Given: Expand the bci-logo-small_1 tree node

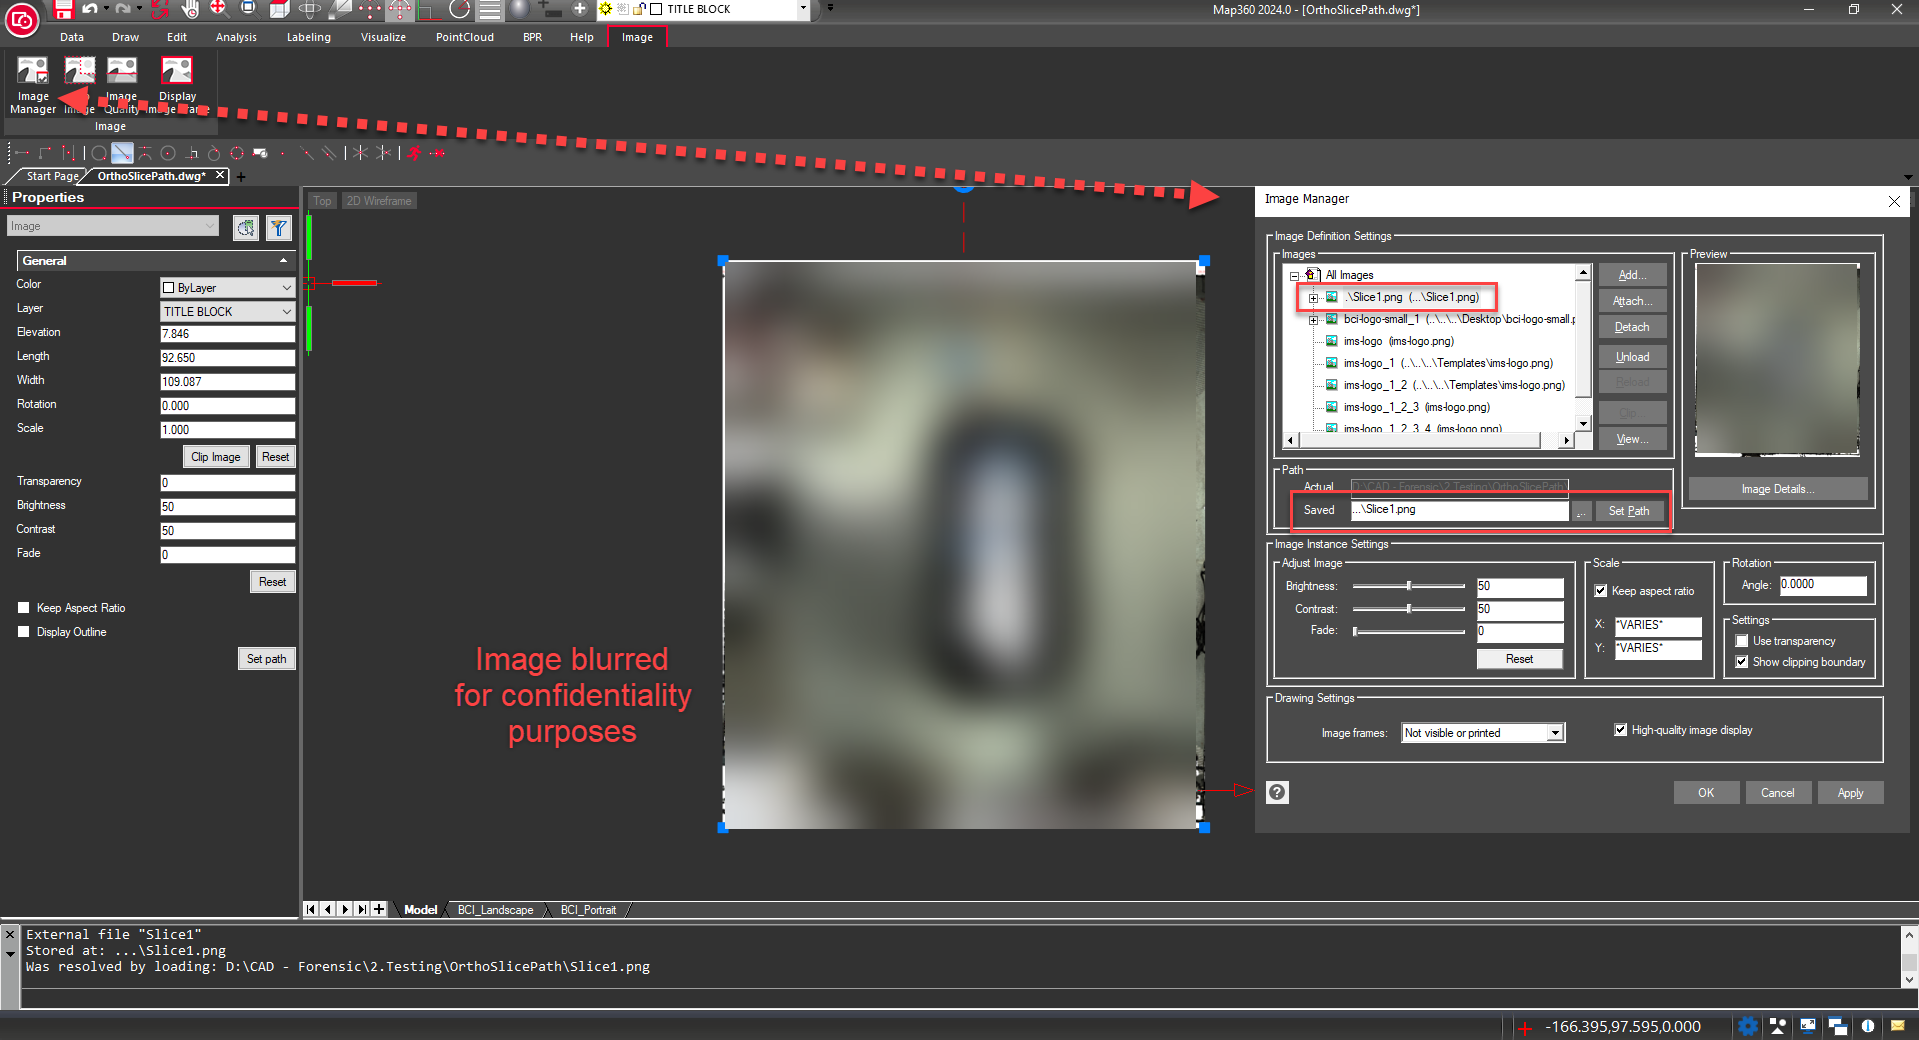Looking at the screenshot, I should pyautogui.click(x=1313, y=320).
